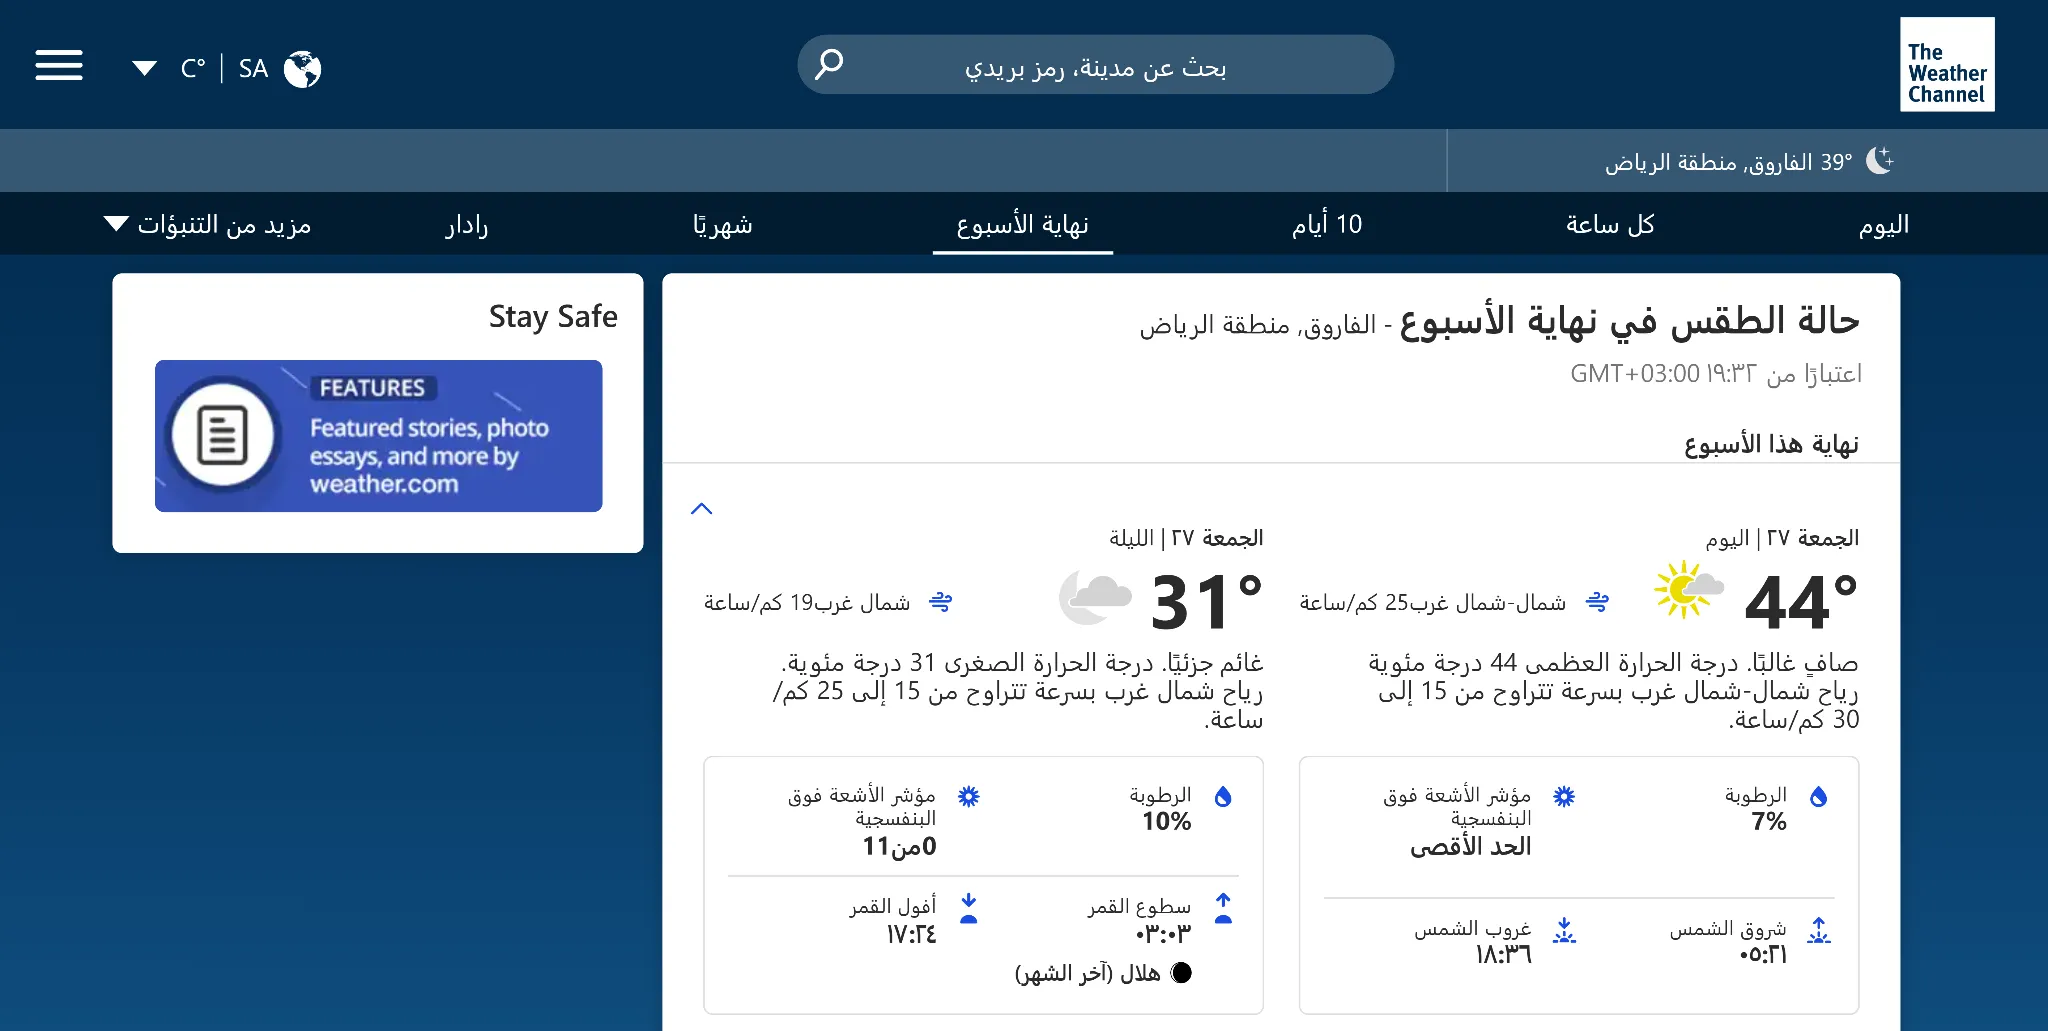The height and width of the screenshot is (1031, 2048).
Task: Select the globe language icon
Action: click(303, 68)
